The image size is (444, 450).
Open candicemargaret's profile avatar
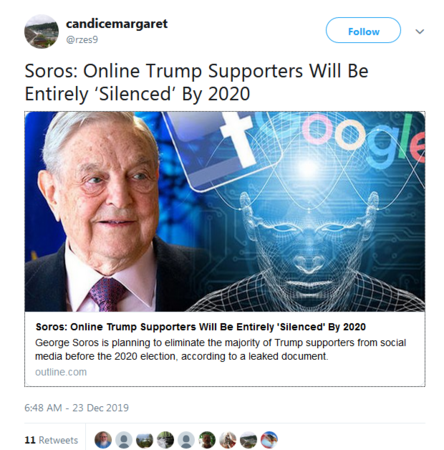pos(42,31)
